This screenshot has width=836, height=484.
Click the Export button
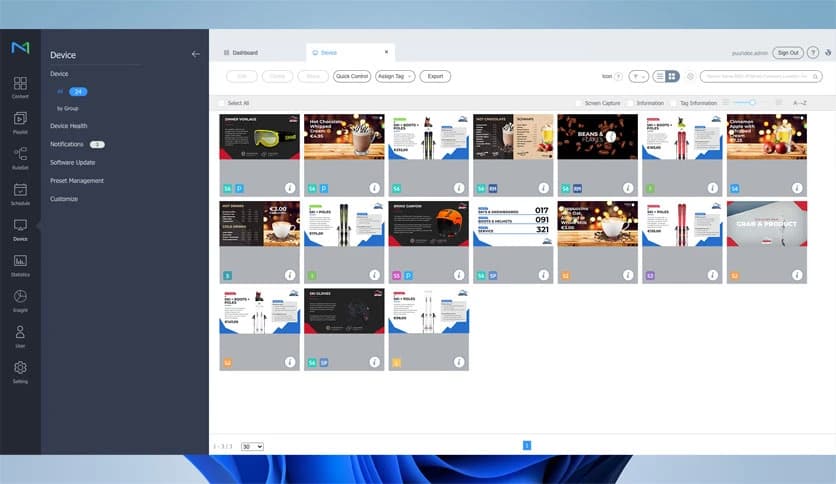pyautogui.click(x=435, y=76)
